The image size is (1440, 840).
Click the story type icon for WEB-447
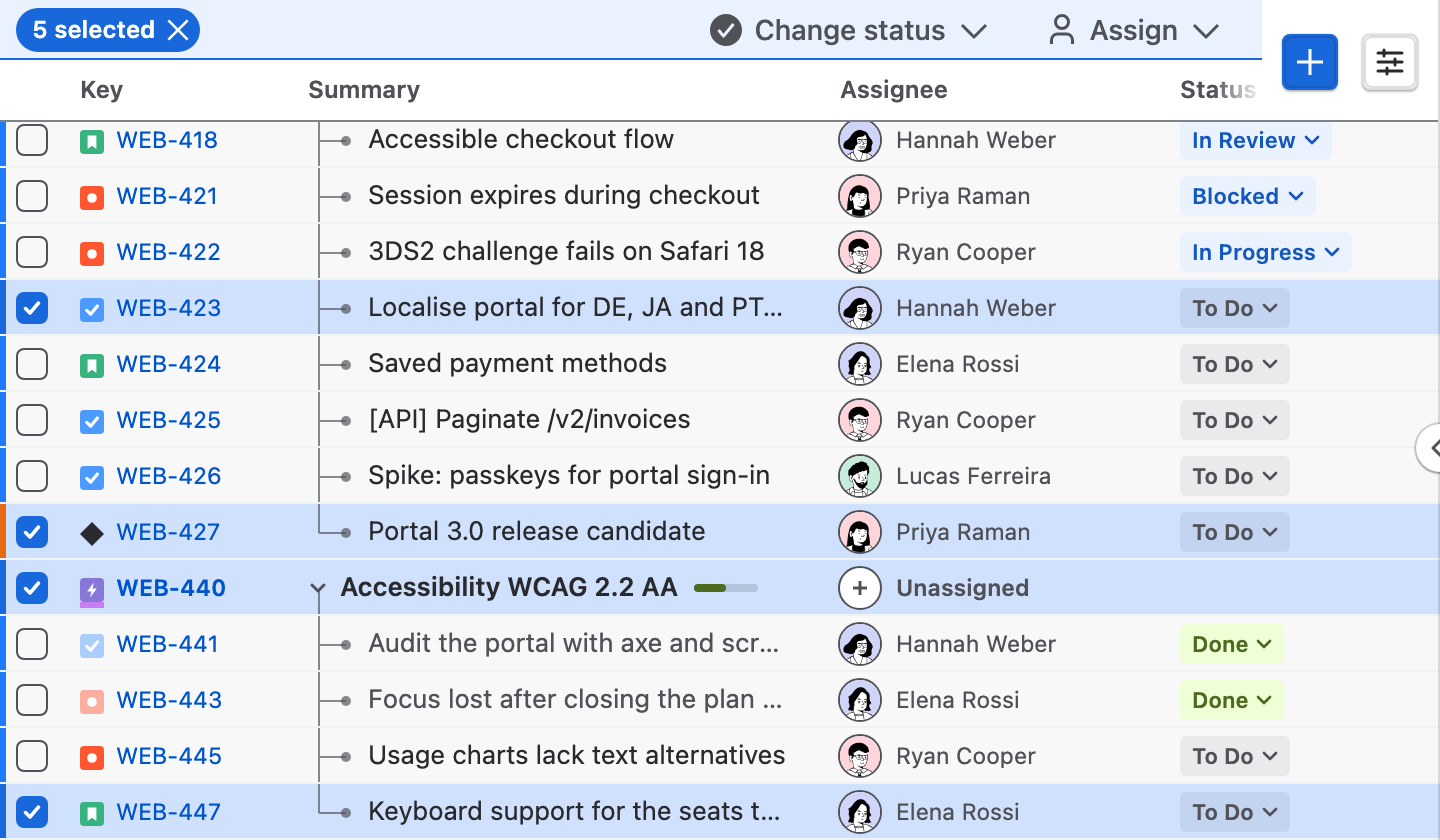pyautogui.click(x=92, y=813)
